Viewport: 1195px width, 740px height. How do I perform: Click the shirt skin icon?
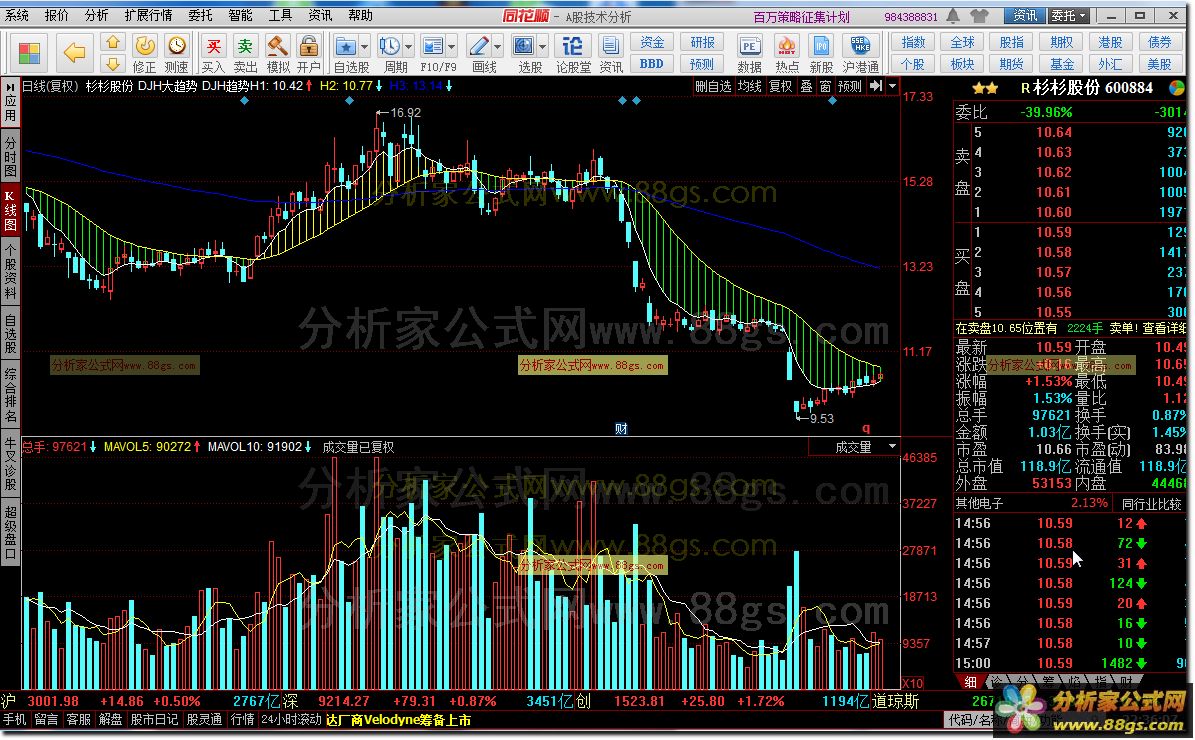pyautogui.click(x=980, y=15)
